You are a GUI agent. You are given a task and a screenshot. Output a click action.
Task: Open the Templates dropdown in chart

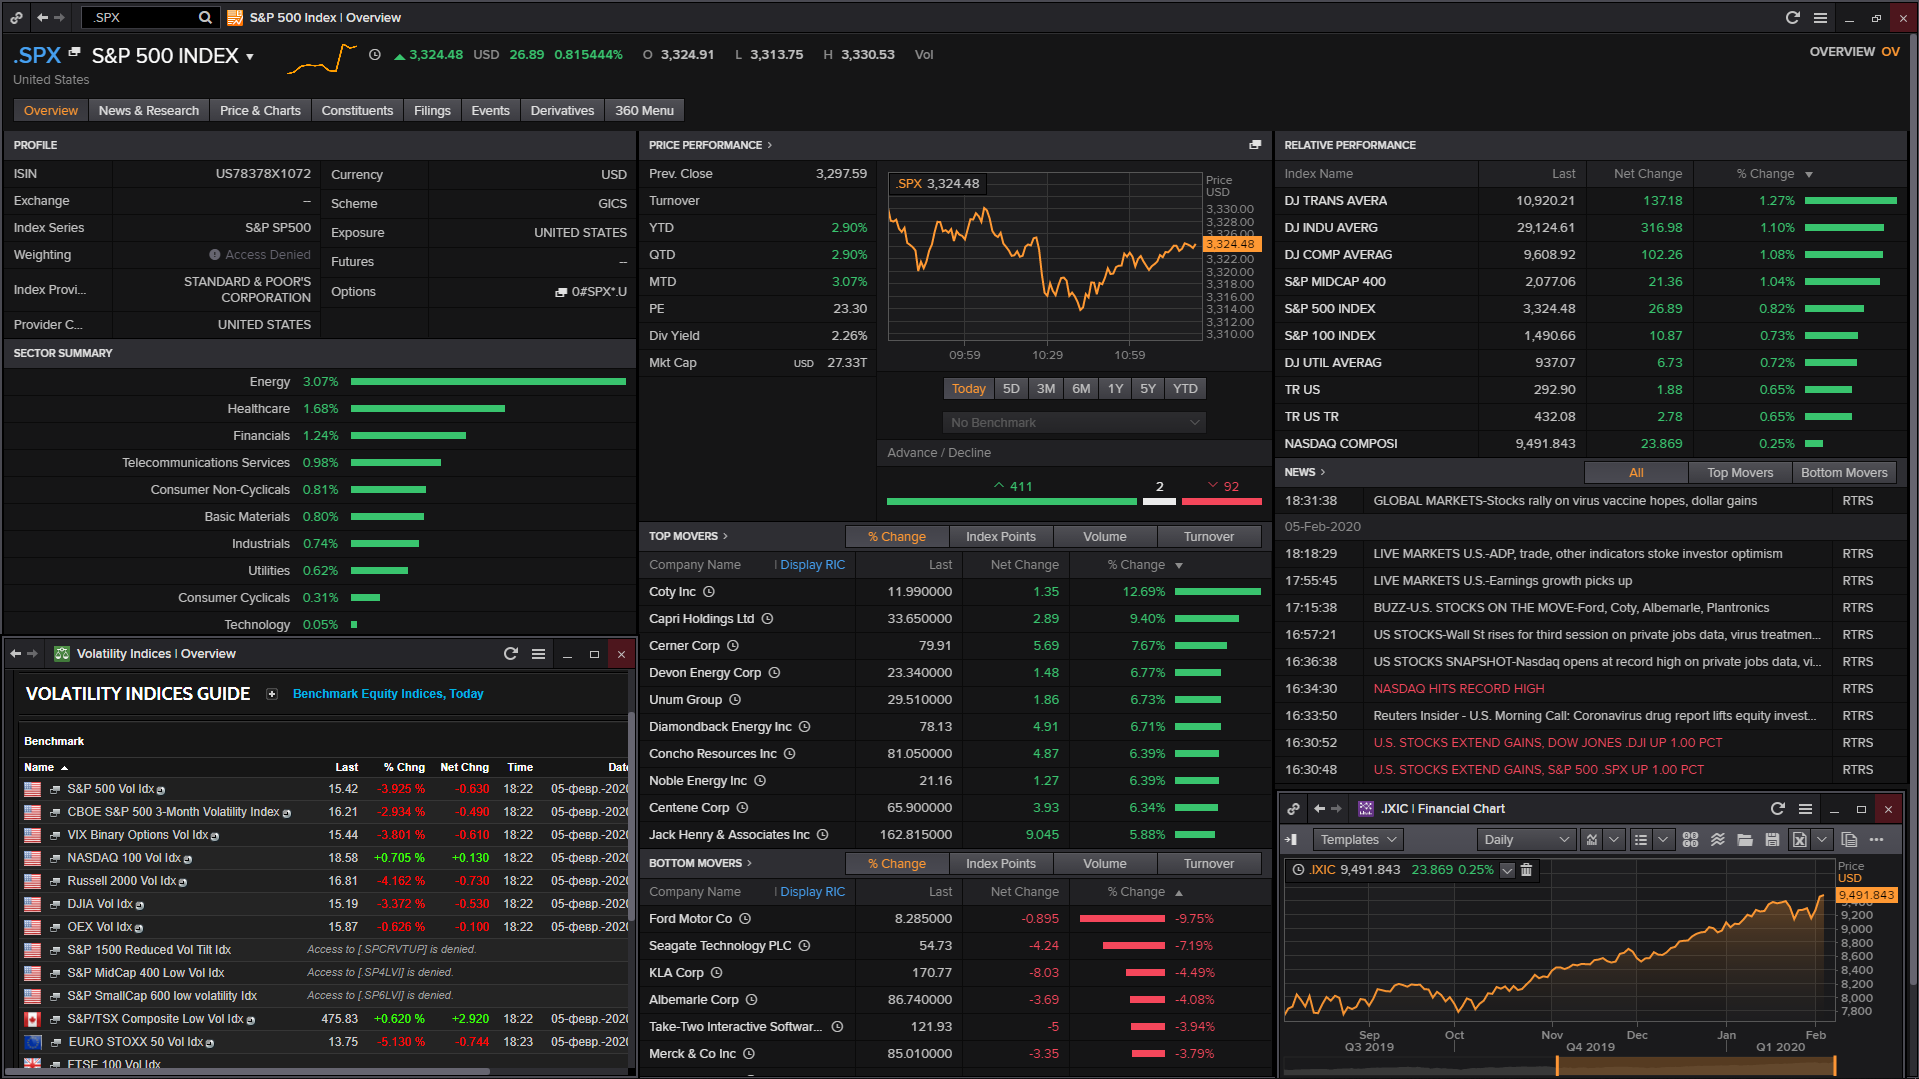1357,840
